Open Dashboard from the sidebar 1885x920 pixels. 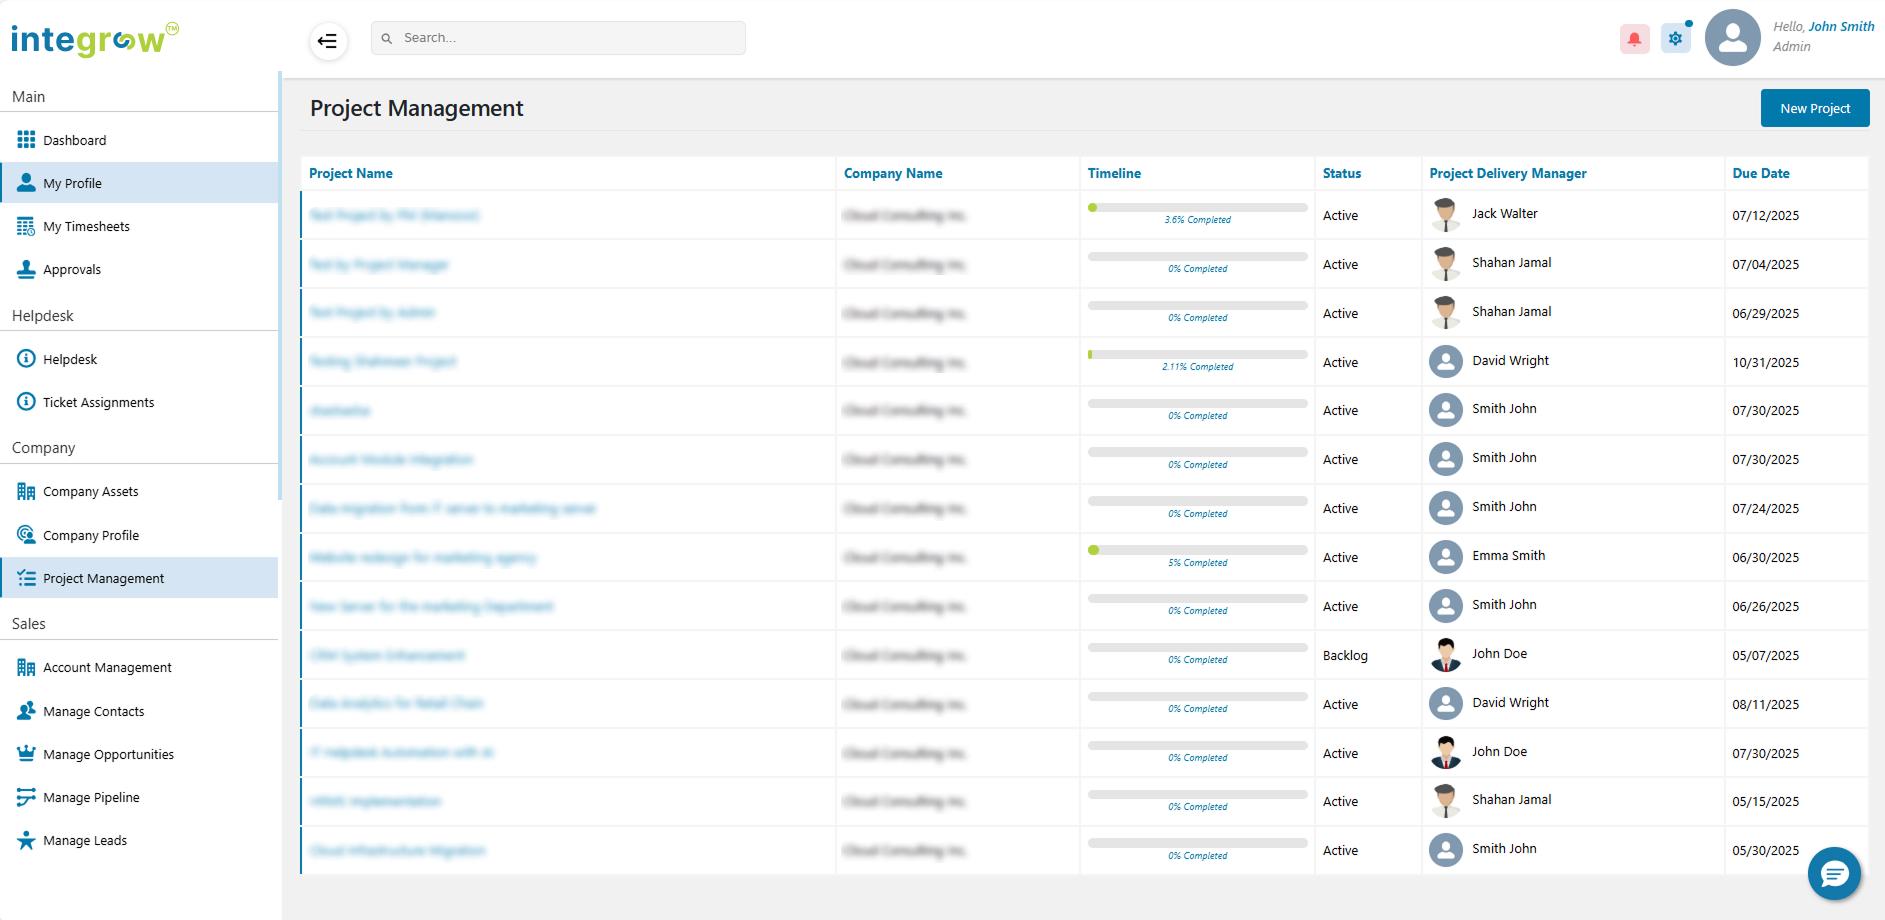(74, 140)
